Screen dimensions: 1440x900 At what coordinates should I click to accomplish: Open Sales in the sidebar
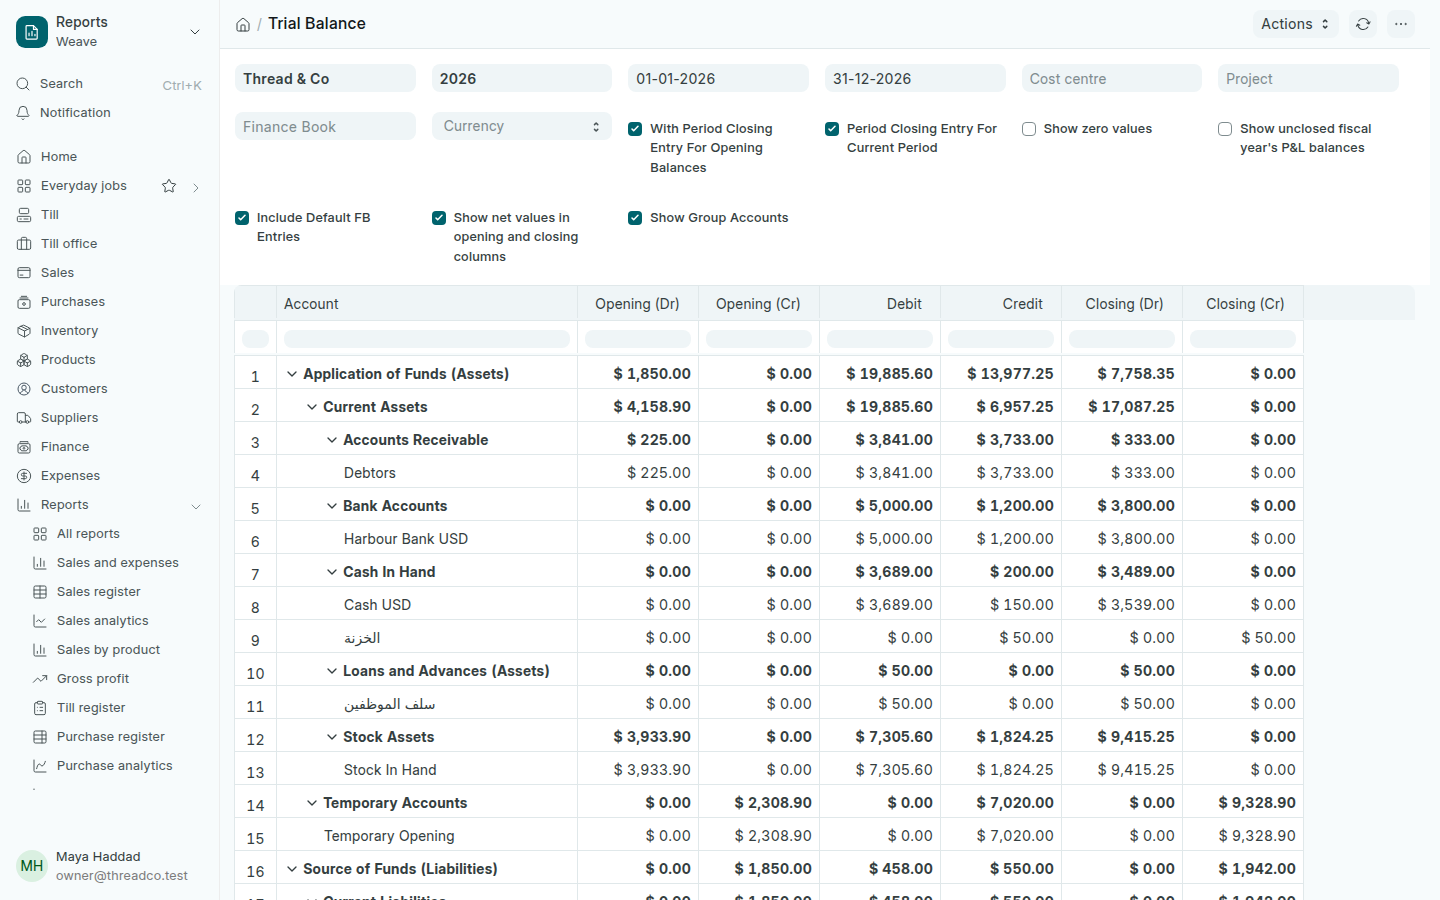coord(57,273)
